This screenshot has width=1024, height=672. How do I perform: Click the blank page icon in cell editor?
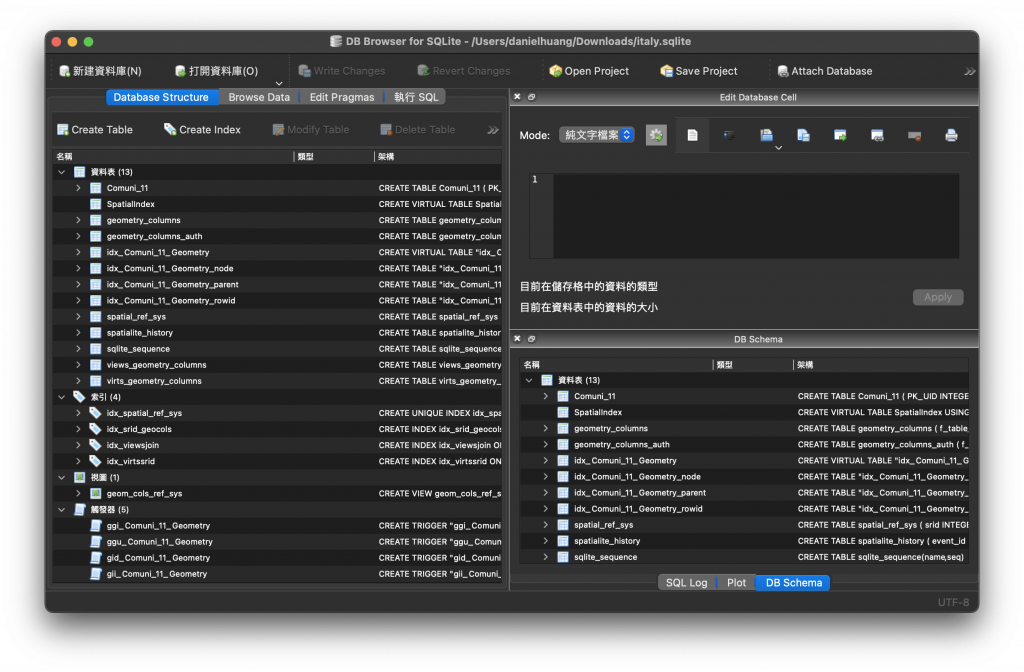coord(692,135)
